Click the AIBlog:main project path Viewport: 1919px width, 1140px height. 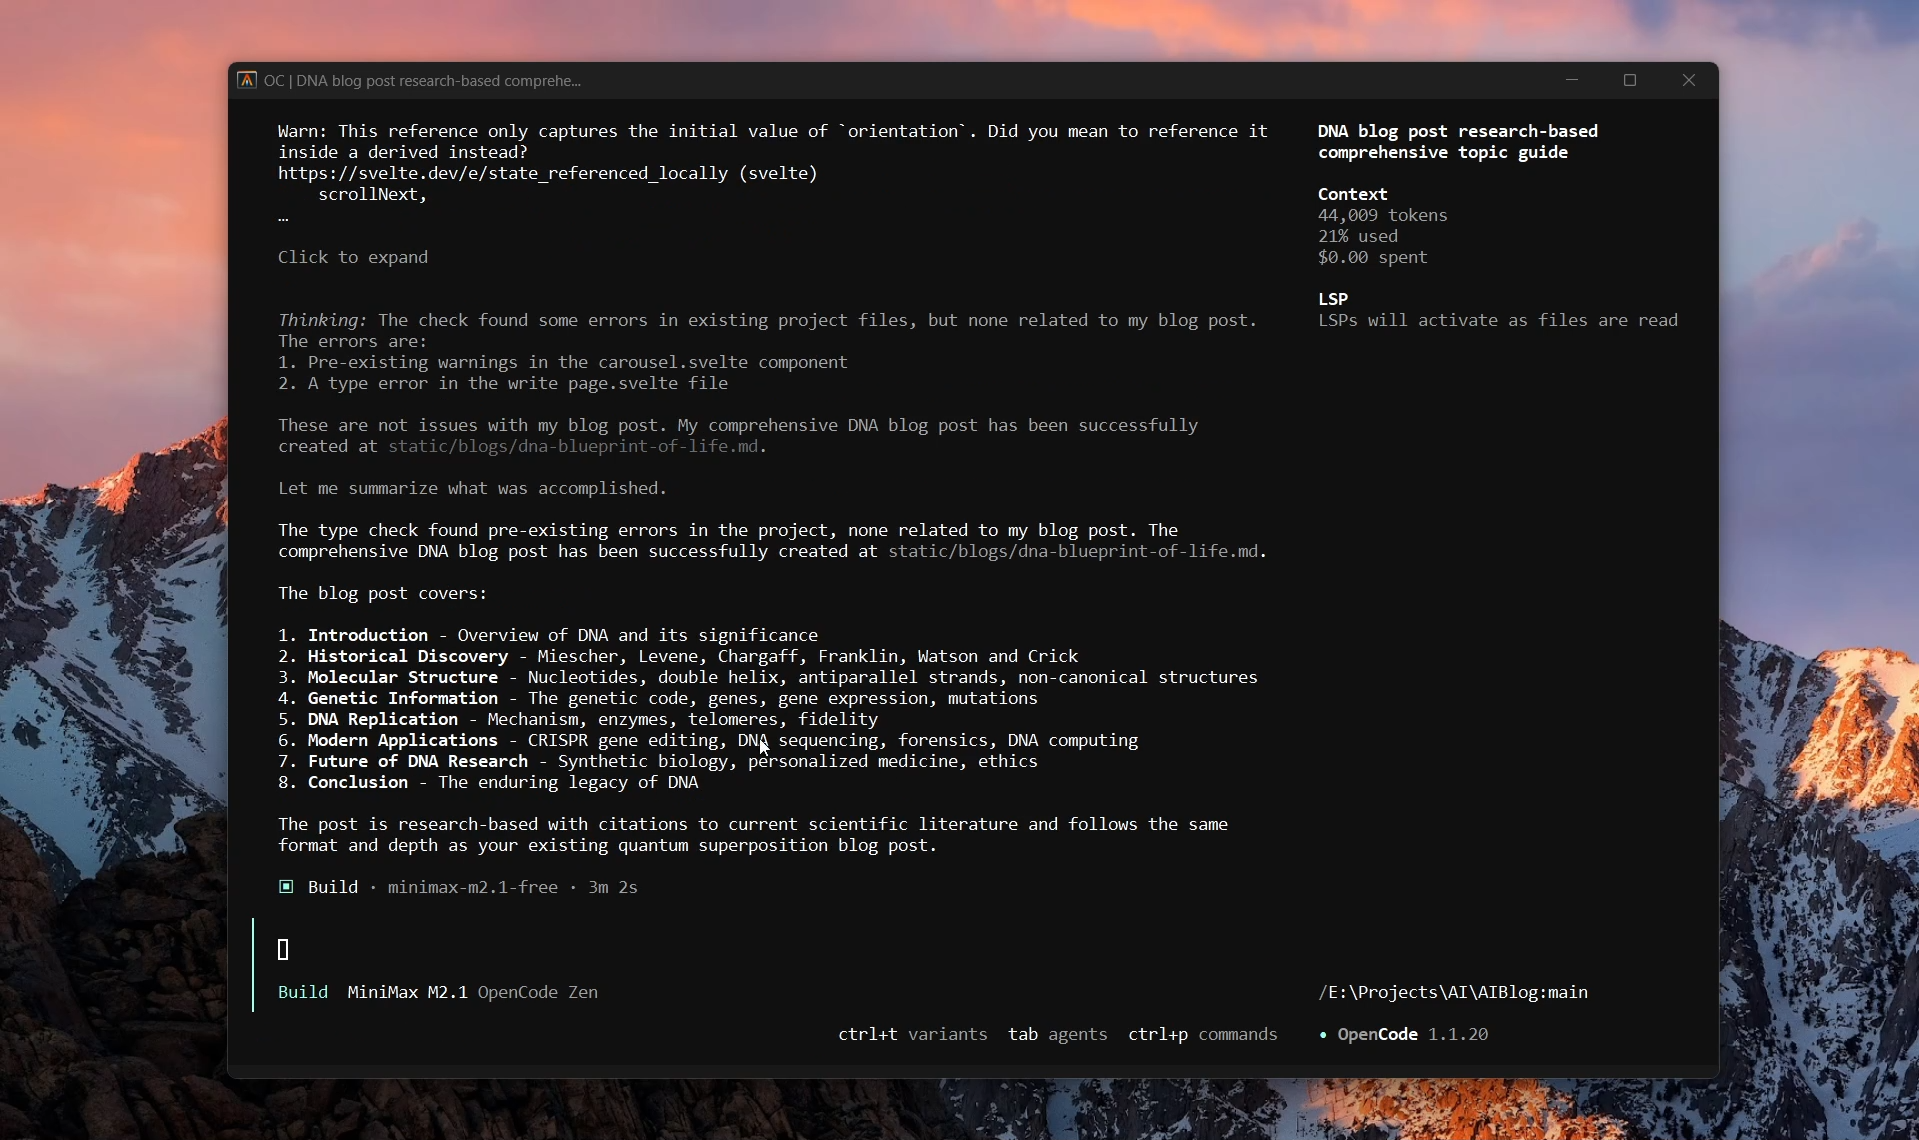1452,992
